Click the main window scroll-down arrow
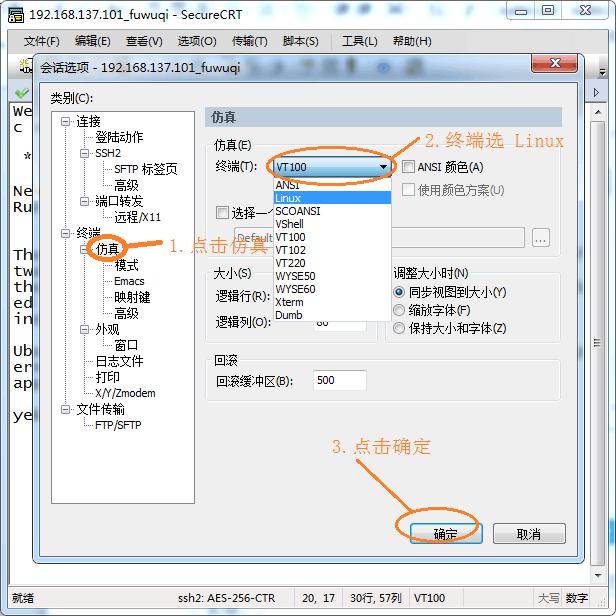This screenshot has width=616, height=616. [598, 576]
